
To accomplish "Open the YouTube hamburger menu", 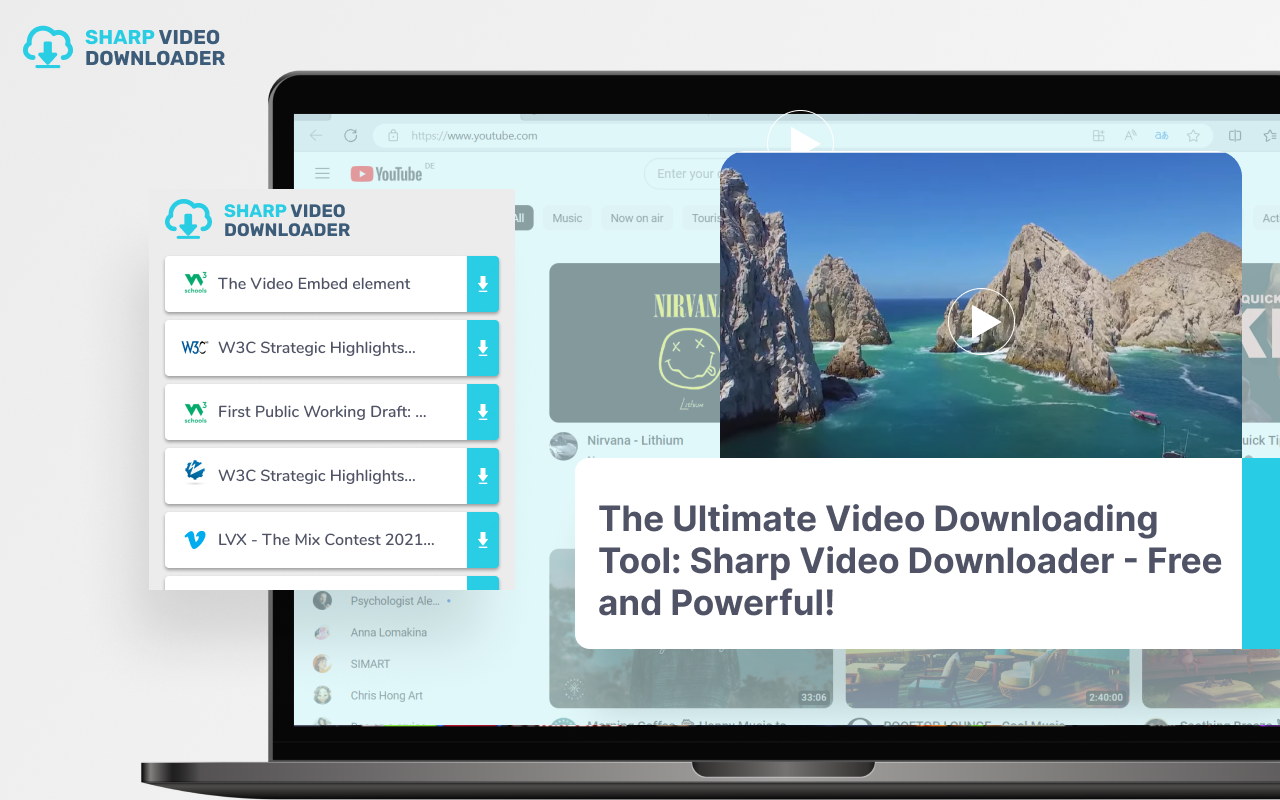I will [322, 173].
